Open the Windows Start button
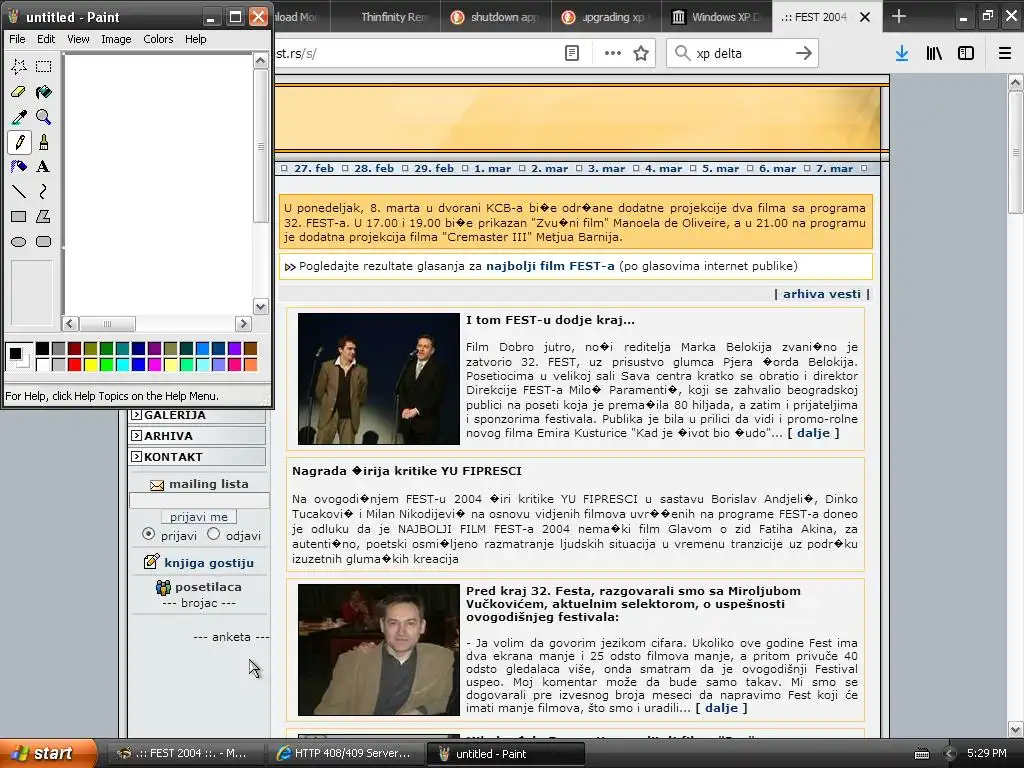The height and width of the screenshot is (768, 1024). click(x=48, y=753)
